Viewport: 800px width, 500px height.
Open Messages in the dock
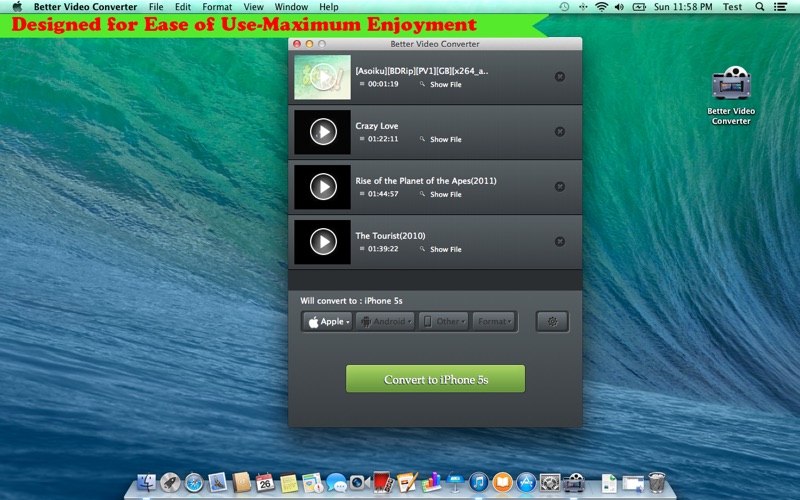click(x=336, y=483)
